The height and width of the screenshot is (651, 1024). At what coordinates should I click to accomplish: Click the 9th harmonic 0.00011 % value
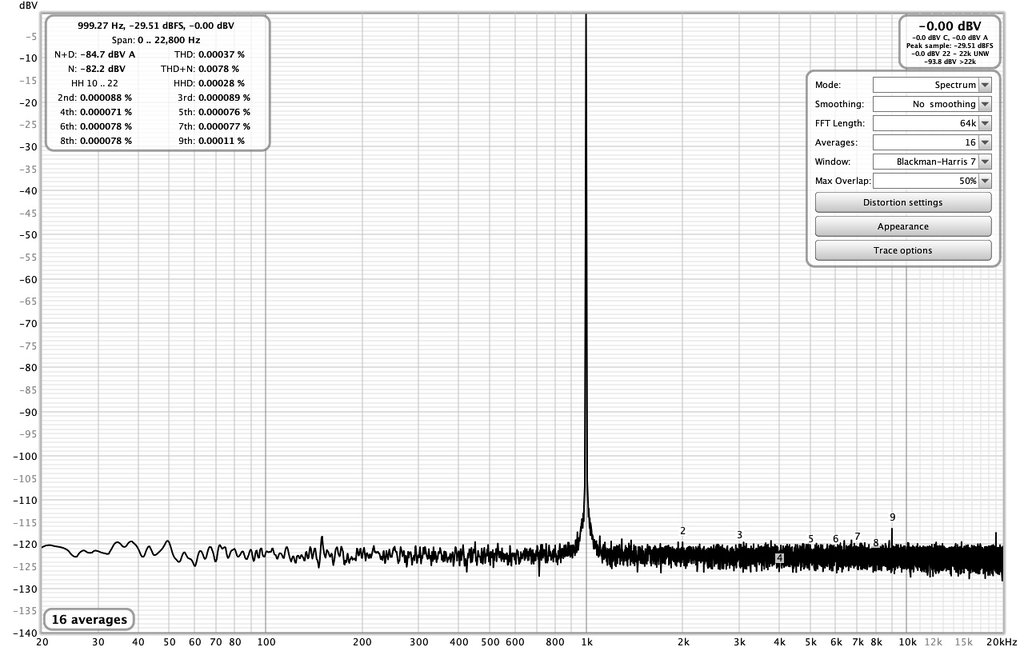click(221, 140)
